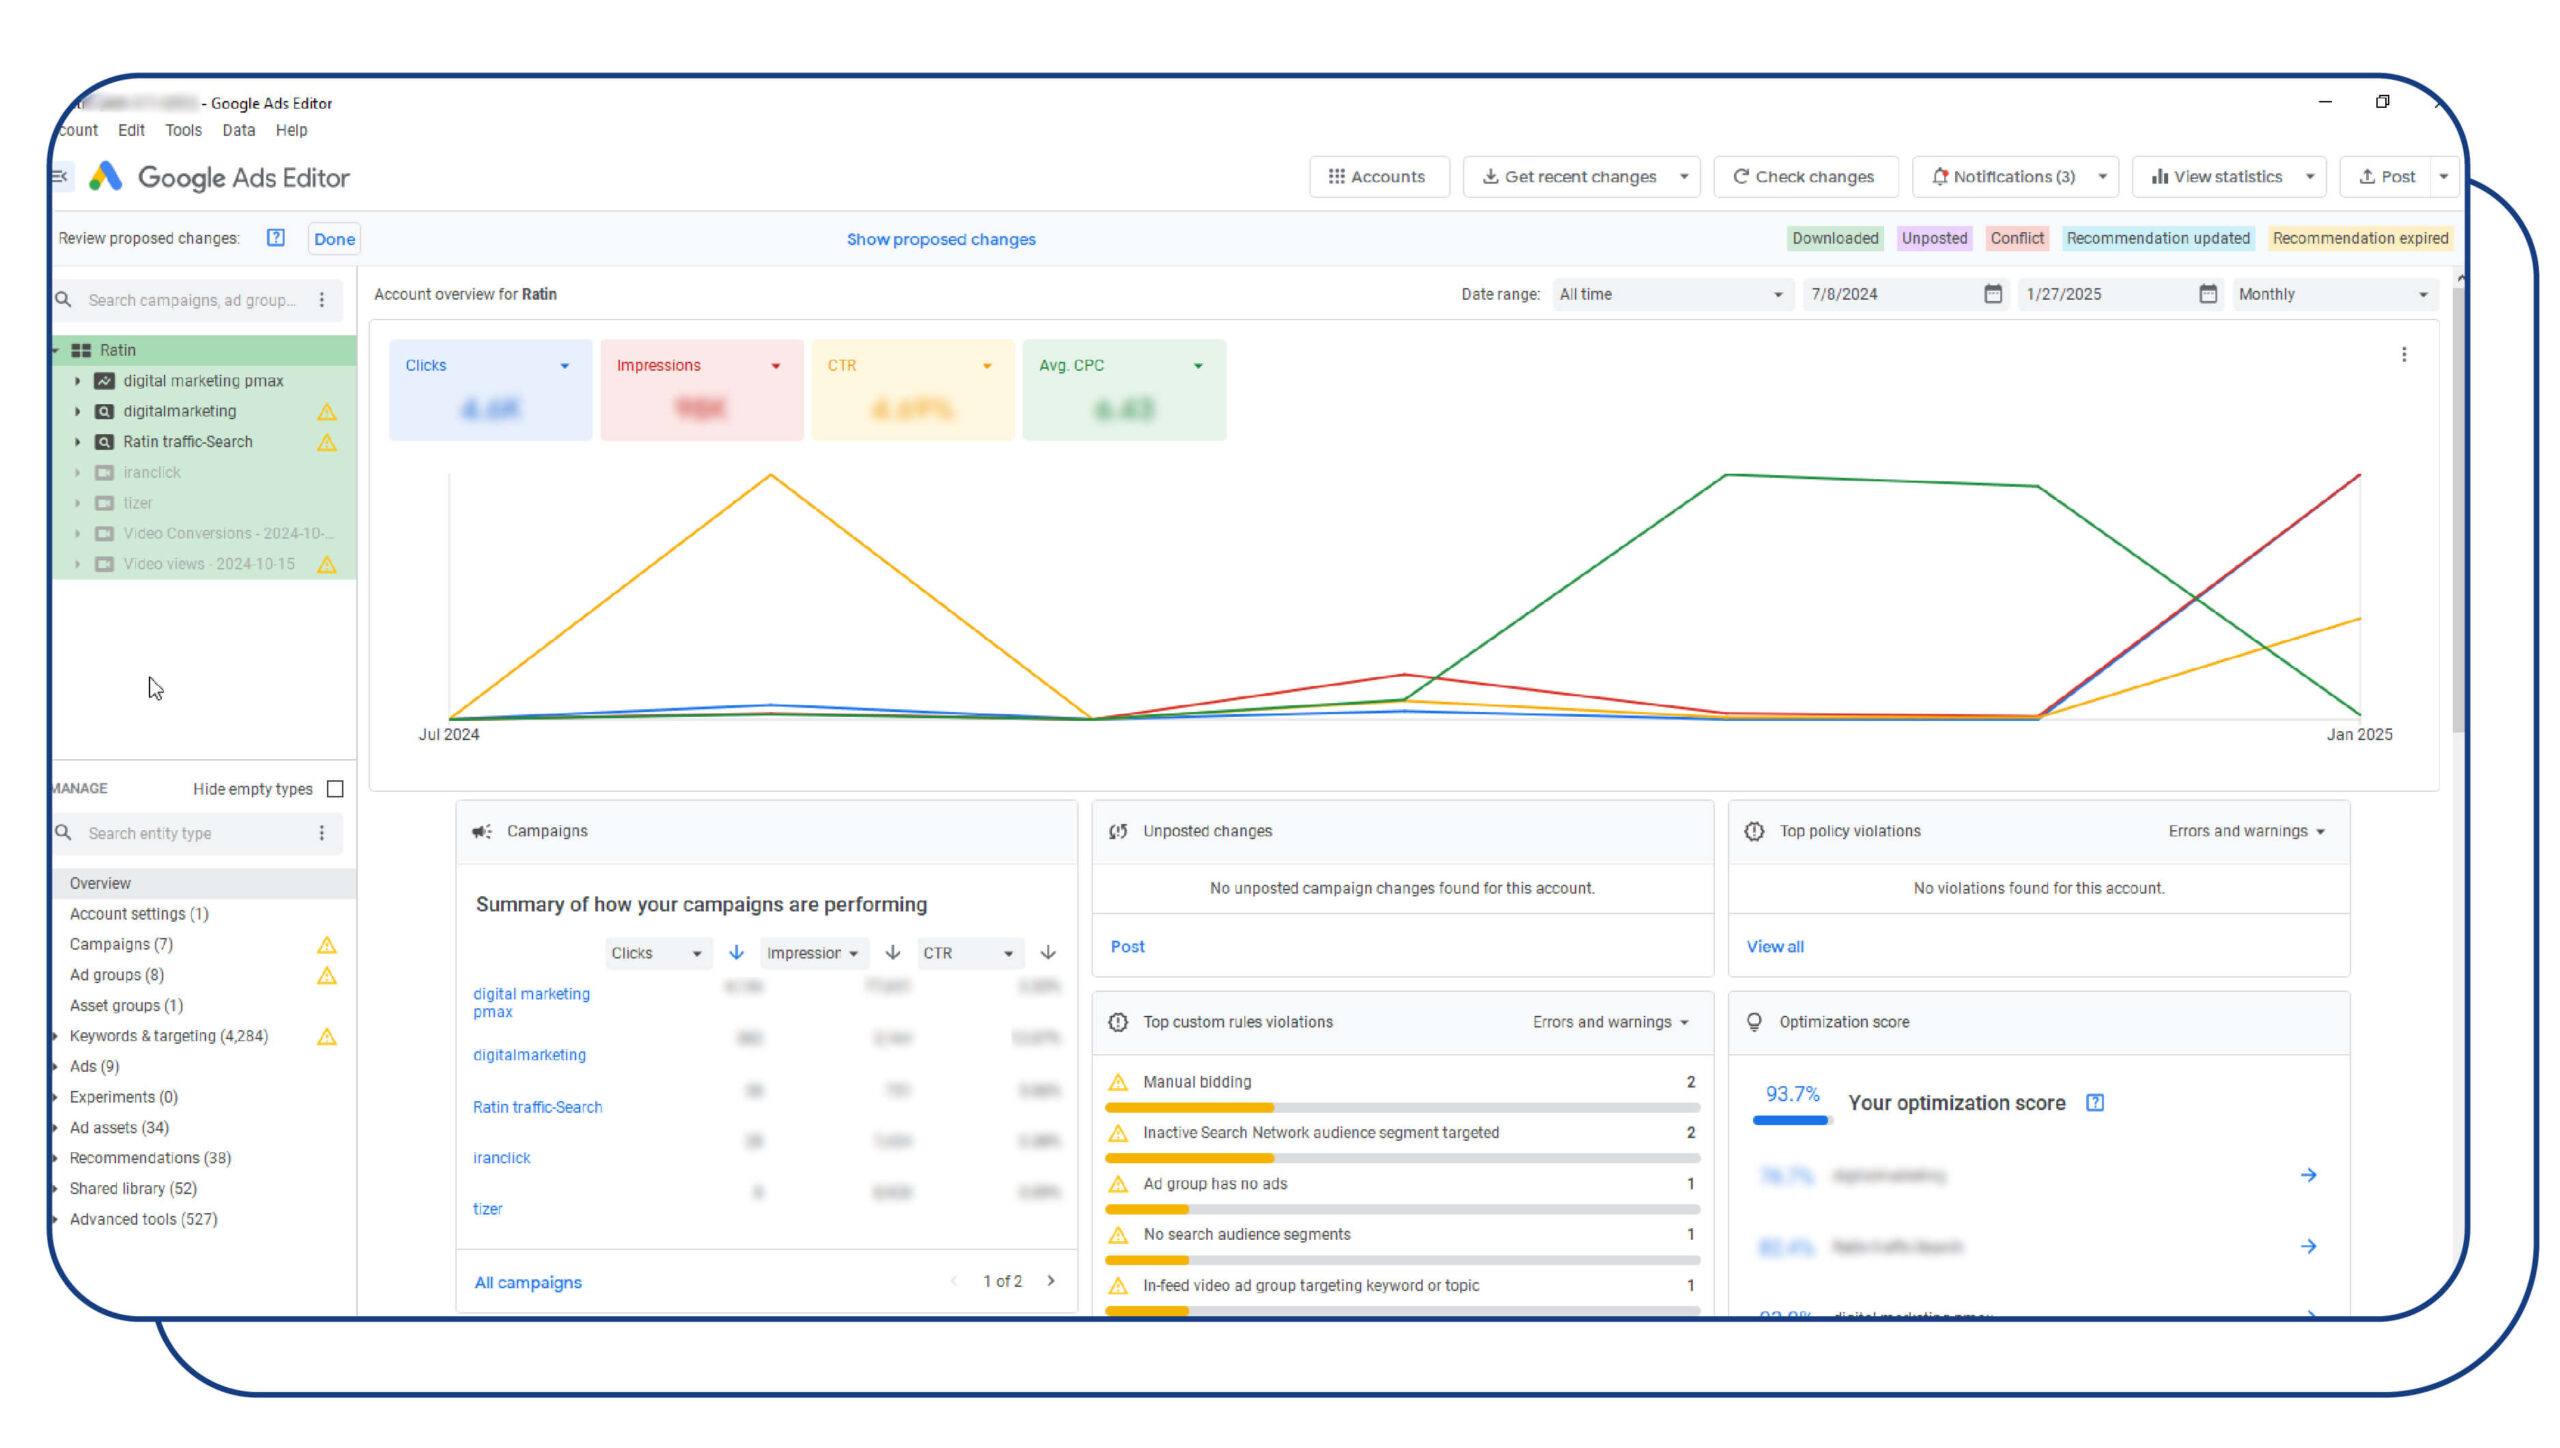
Task: Open second optimization score campaign arrow
Action: tap(2307, 1246)
